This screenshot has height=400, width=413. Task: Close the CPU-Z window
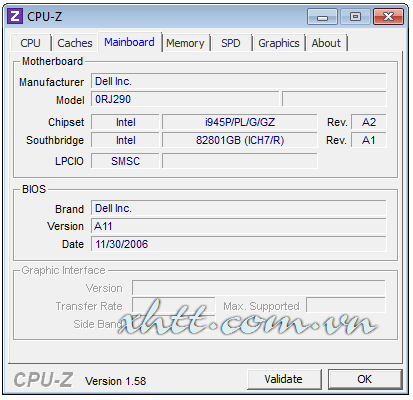pos(388,17)
